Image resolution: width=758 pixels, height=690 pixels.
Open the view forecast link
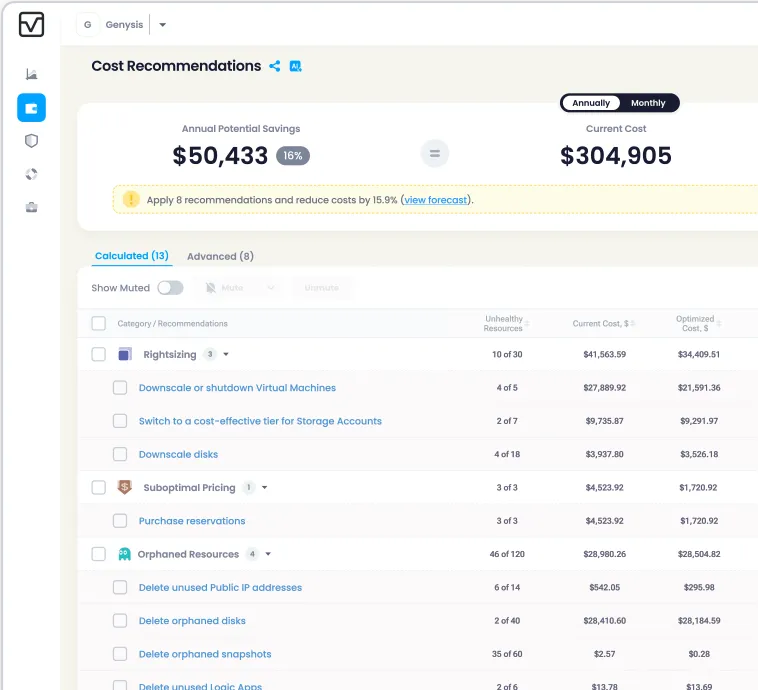435,200
